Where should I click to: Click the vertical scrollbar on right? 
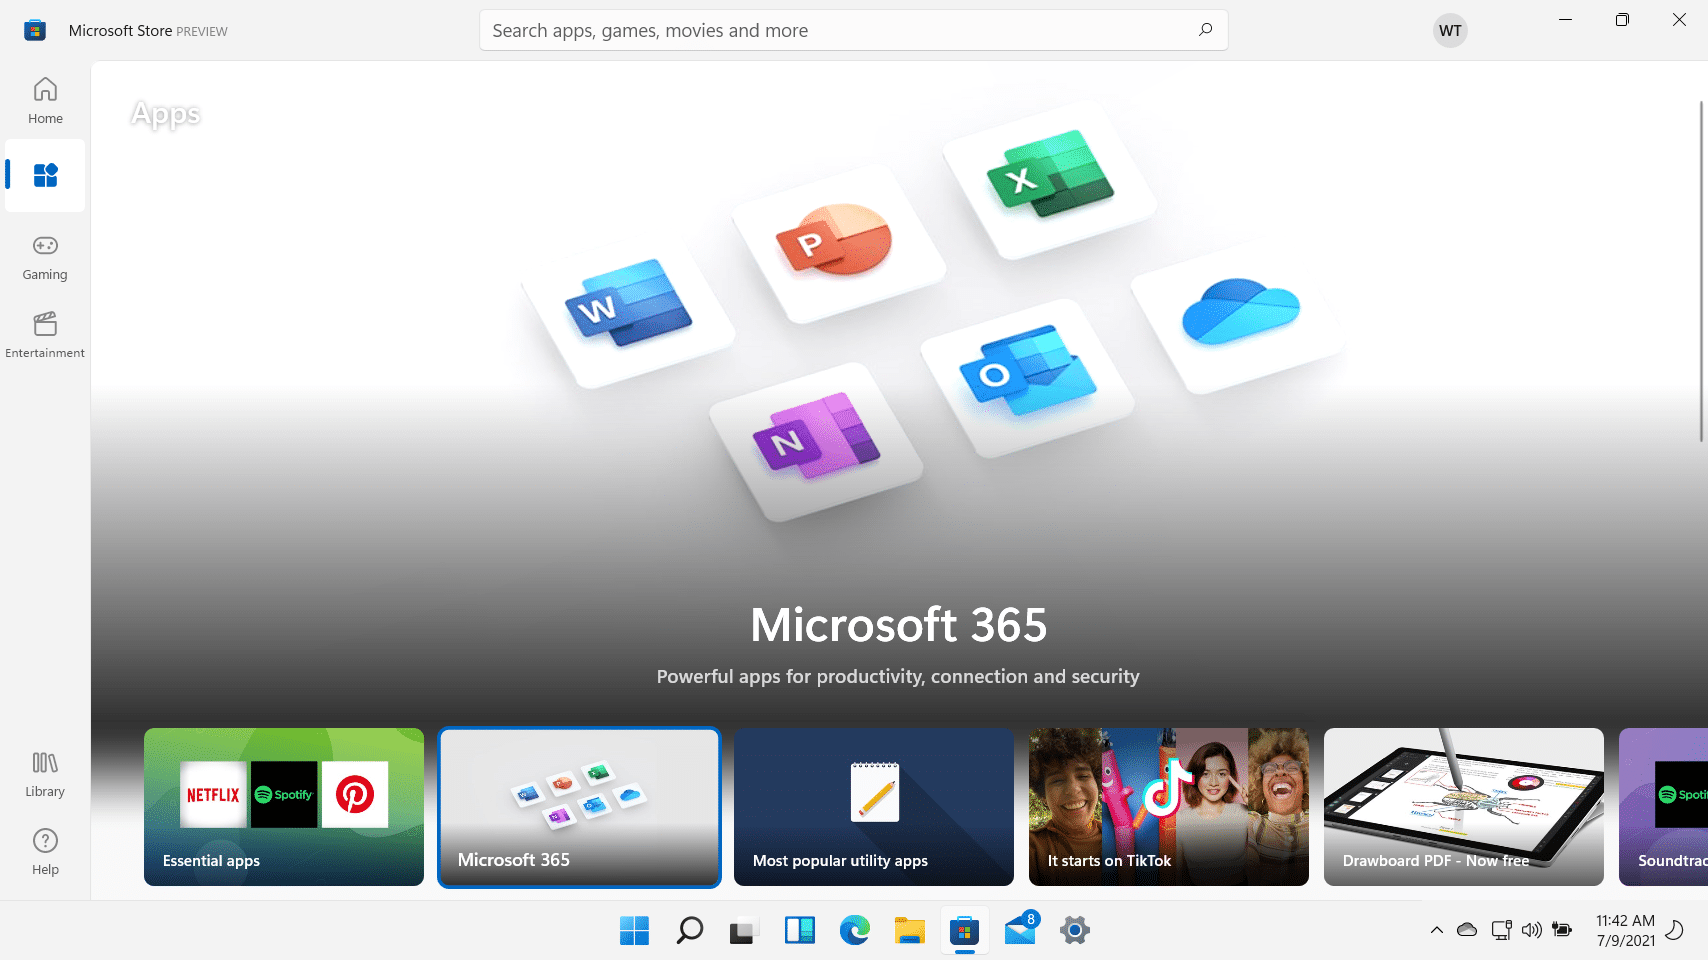pos(1701,270)
